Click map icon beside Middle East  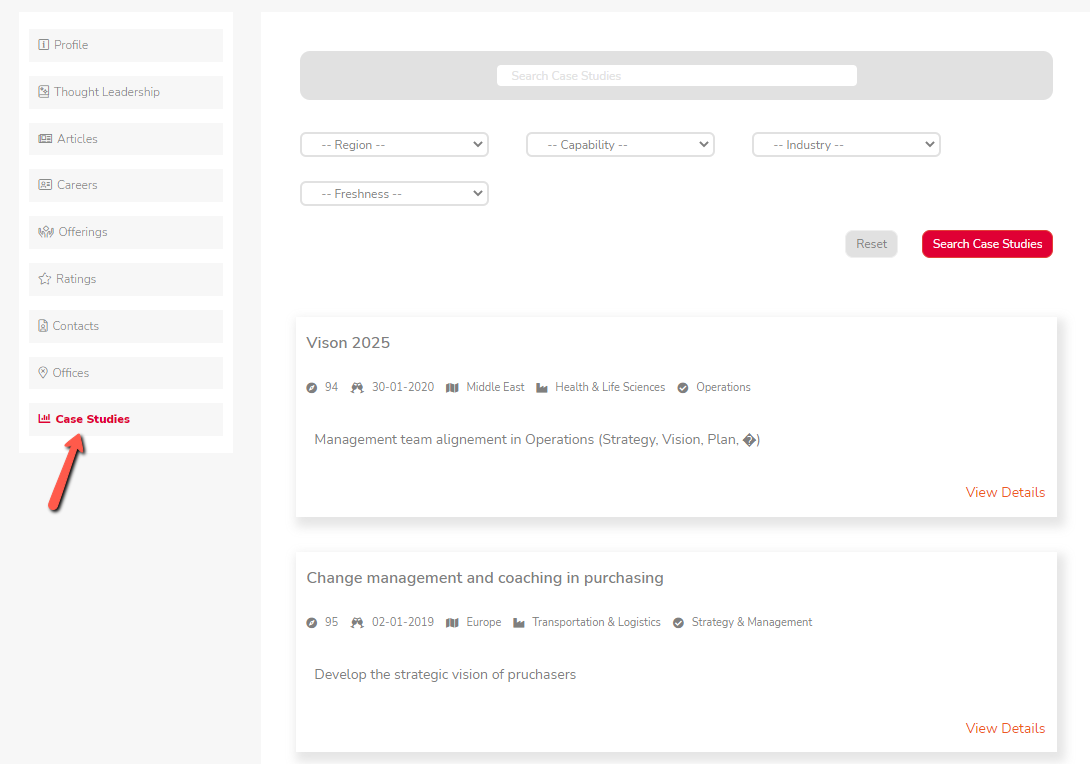452,388
